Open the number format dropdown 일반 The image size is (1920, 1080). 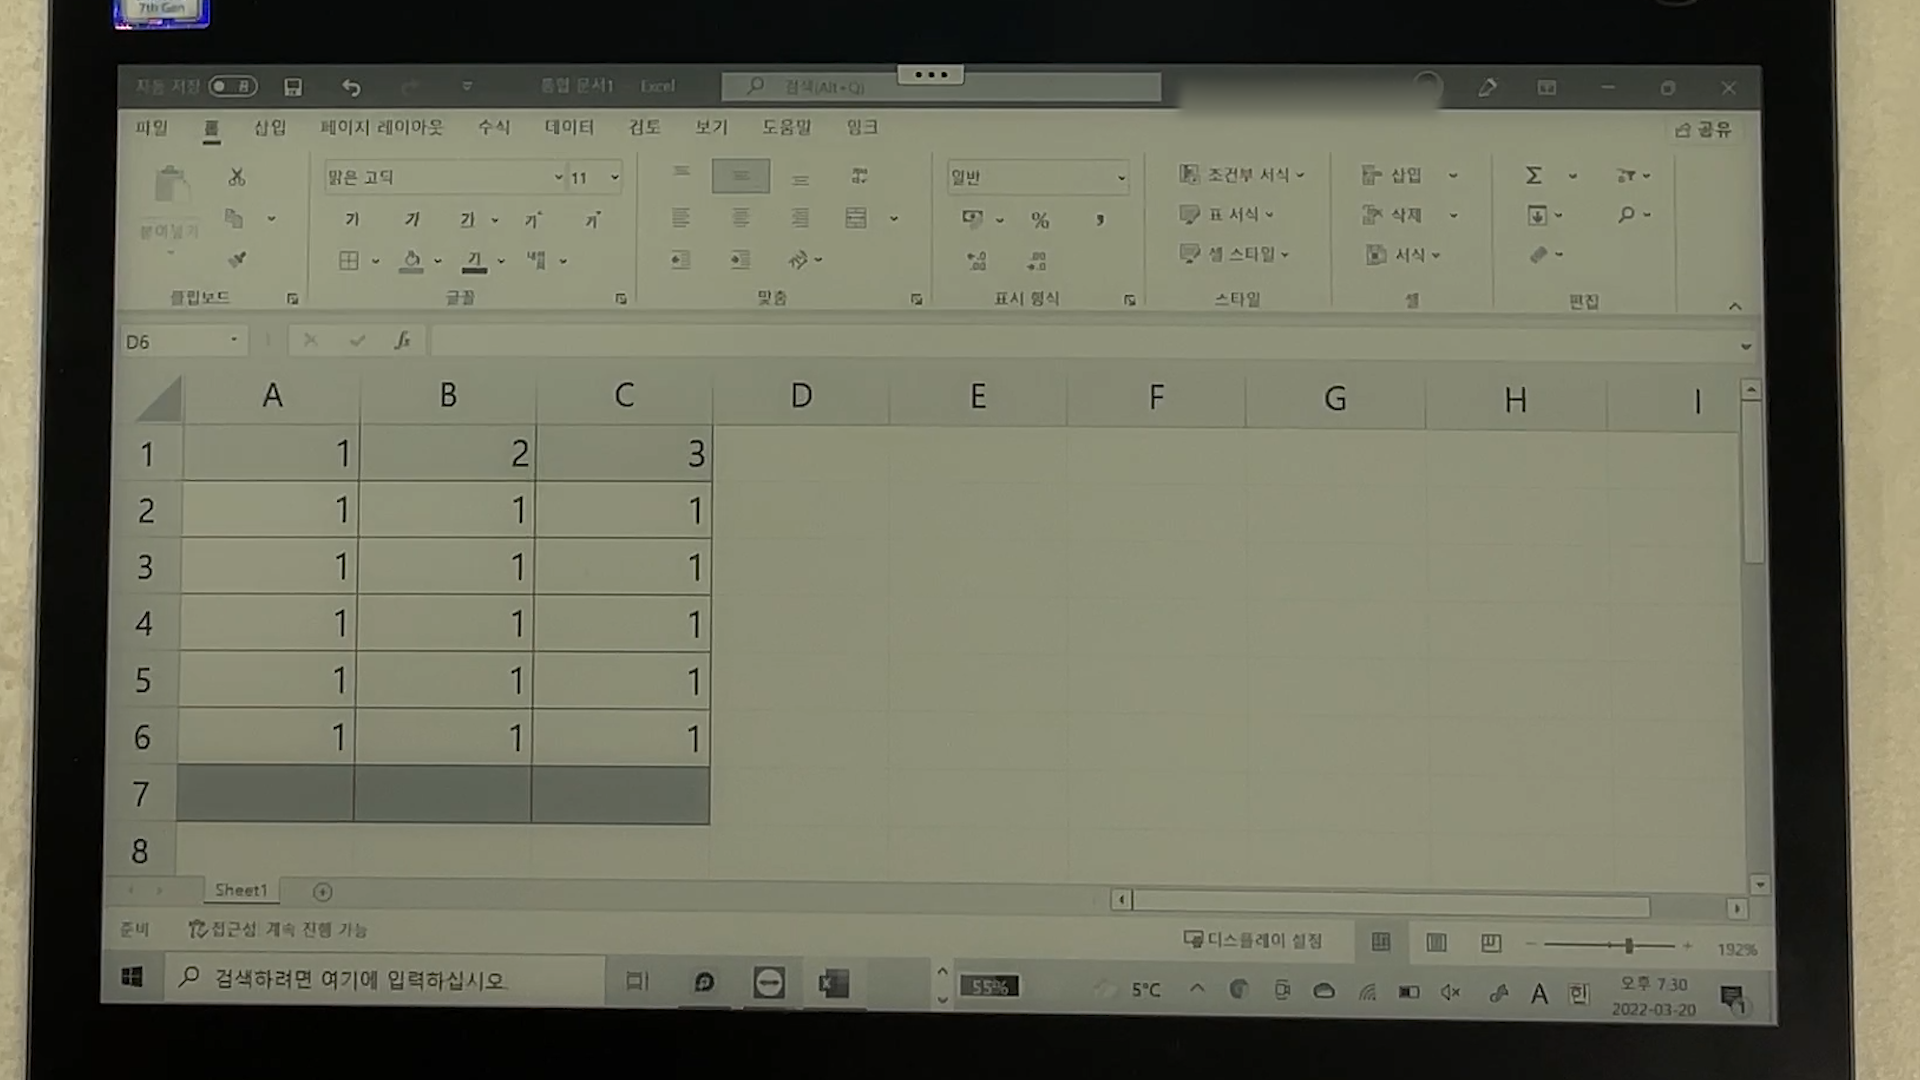pos(1121,178)
